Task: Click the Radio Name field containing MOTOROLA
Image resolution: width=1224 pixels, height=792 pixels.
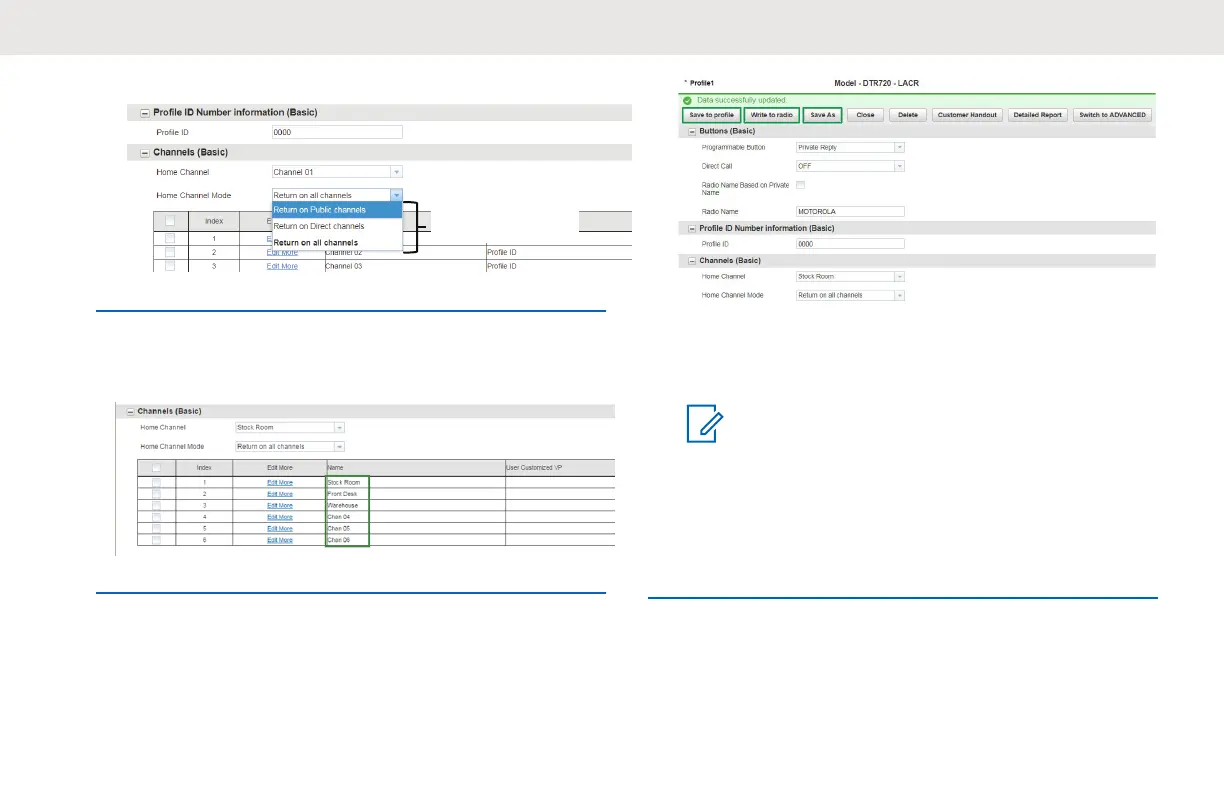Action: (x=850, y=211)
